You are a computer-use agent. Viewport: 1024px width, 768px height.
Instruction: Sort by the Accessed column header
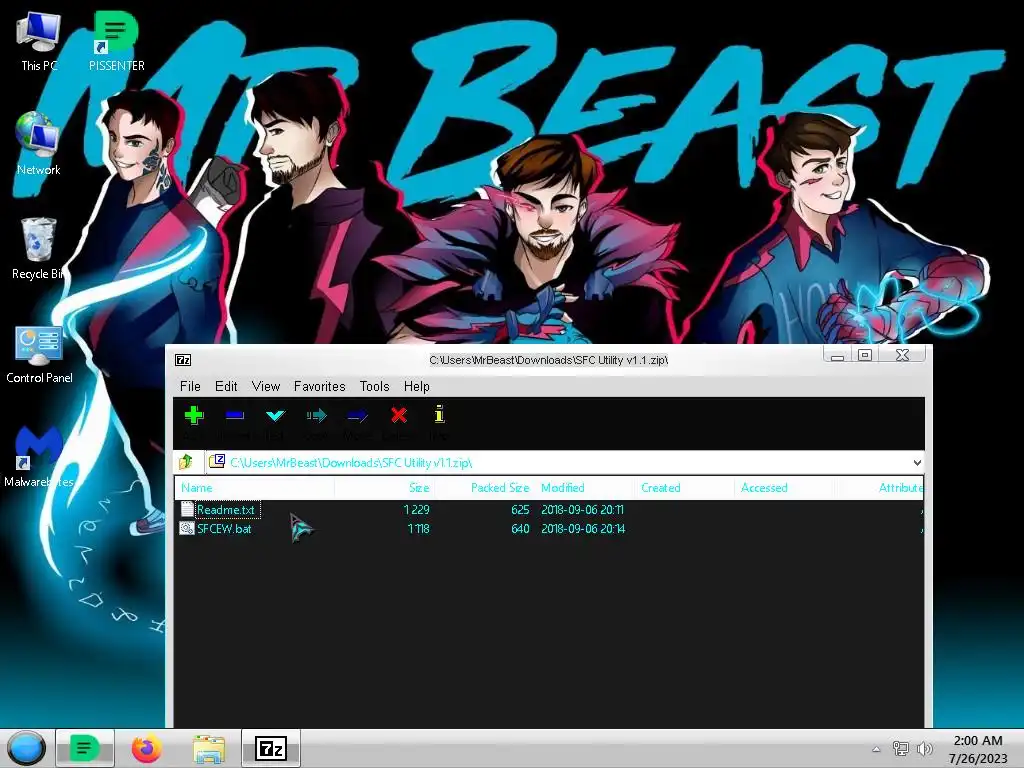pyautogui.click(x=786, y=488)
